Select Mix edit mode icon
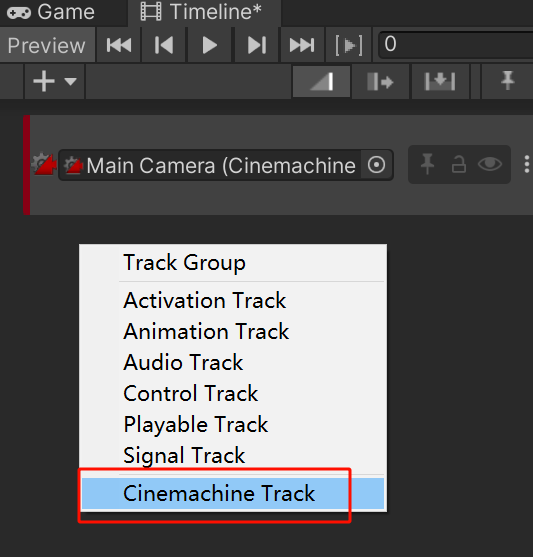This screenshot has width=533, height=557. 322,82
